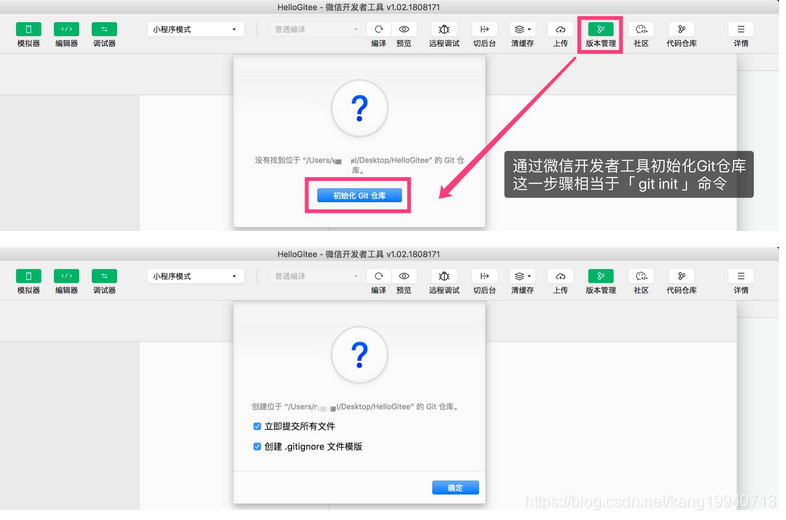Open 详情 menu icon in upper window

[x=741, y=29]
